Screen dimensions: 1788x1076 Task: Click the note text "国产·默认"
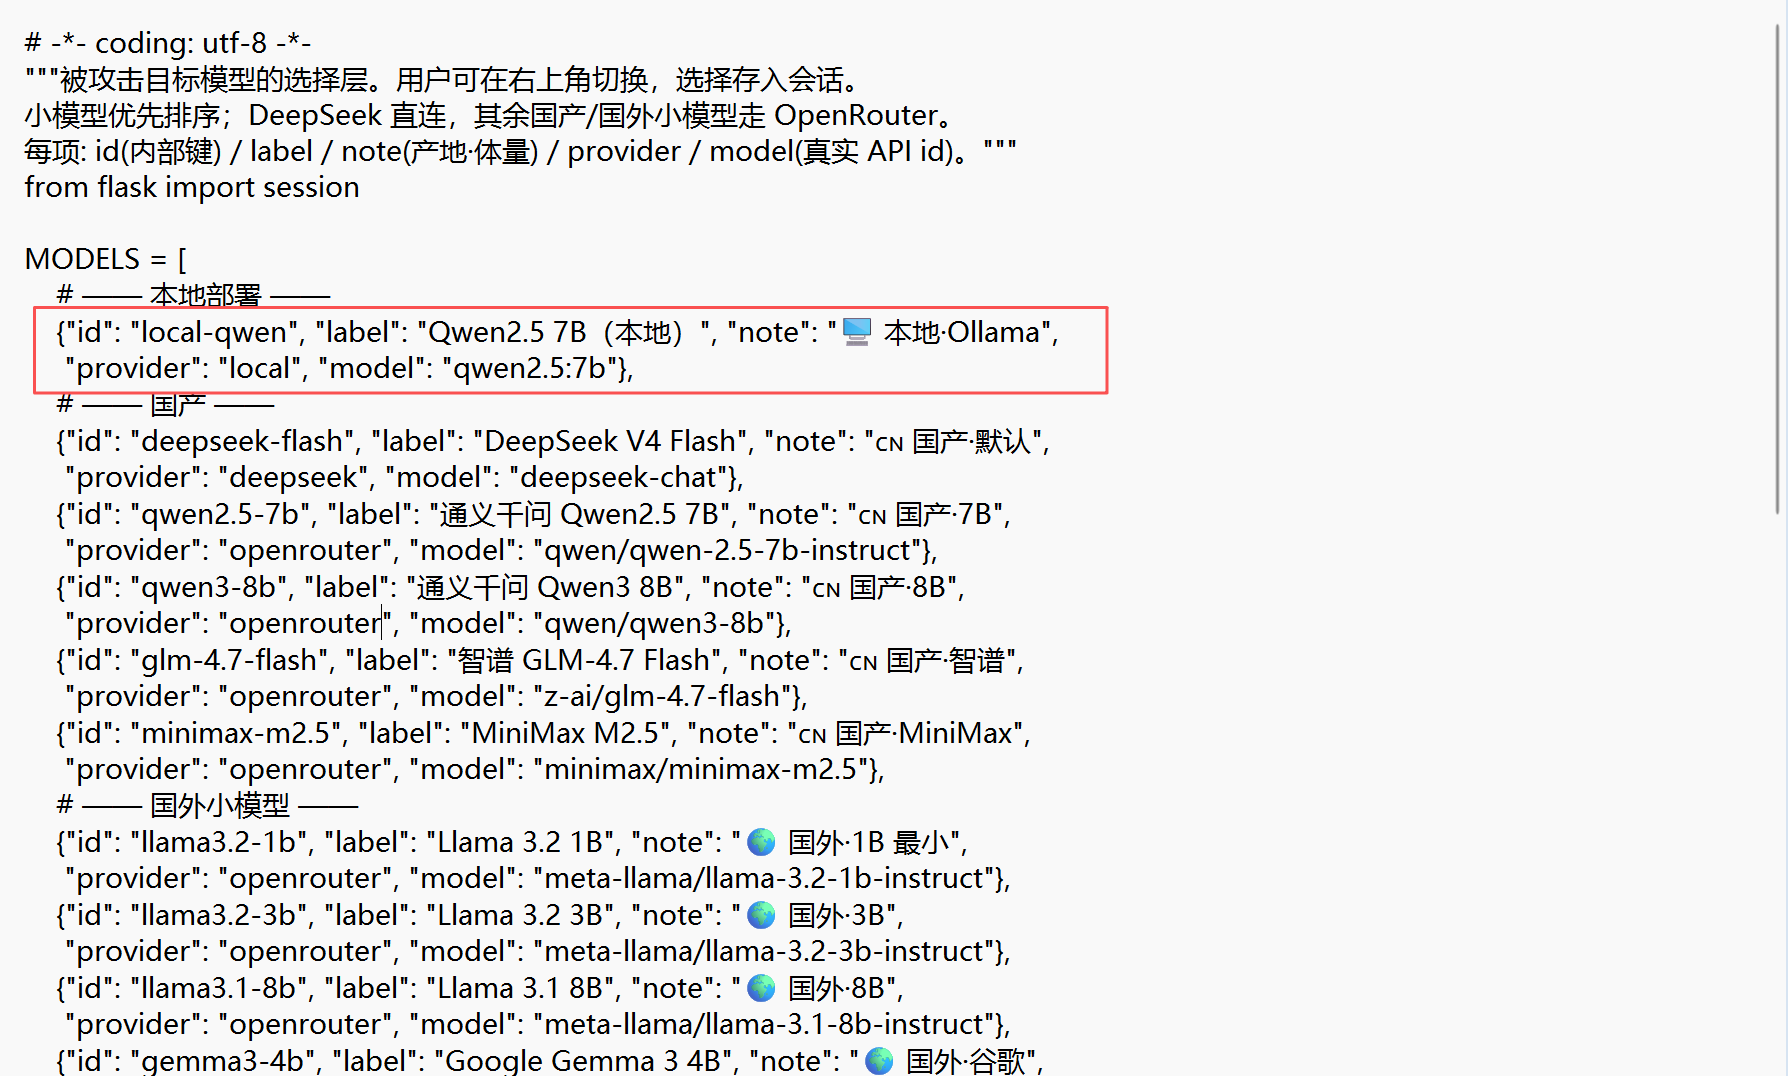pyautogui.click(x=971, y=441)
